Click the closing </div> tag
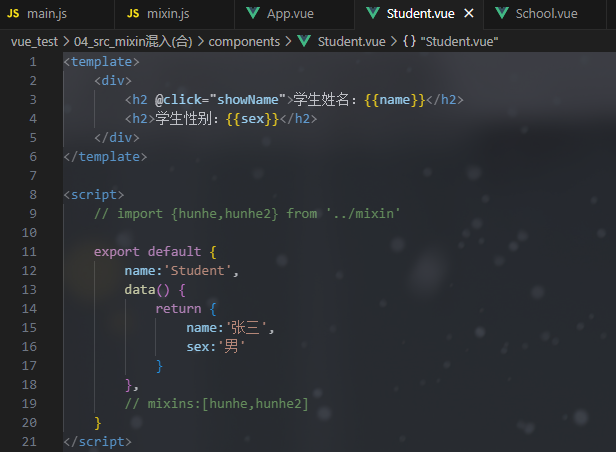 (x=117, y=138)
